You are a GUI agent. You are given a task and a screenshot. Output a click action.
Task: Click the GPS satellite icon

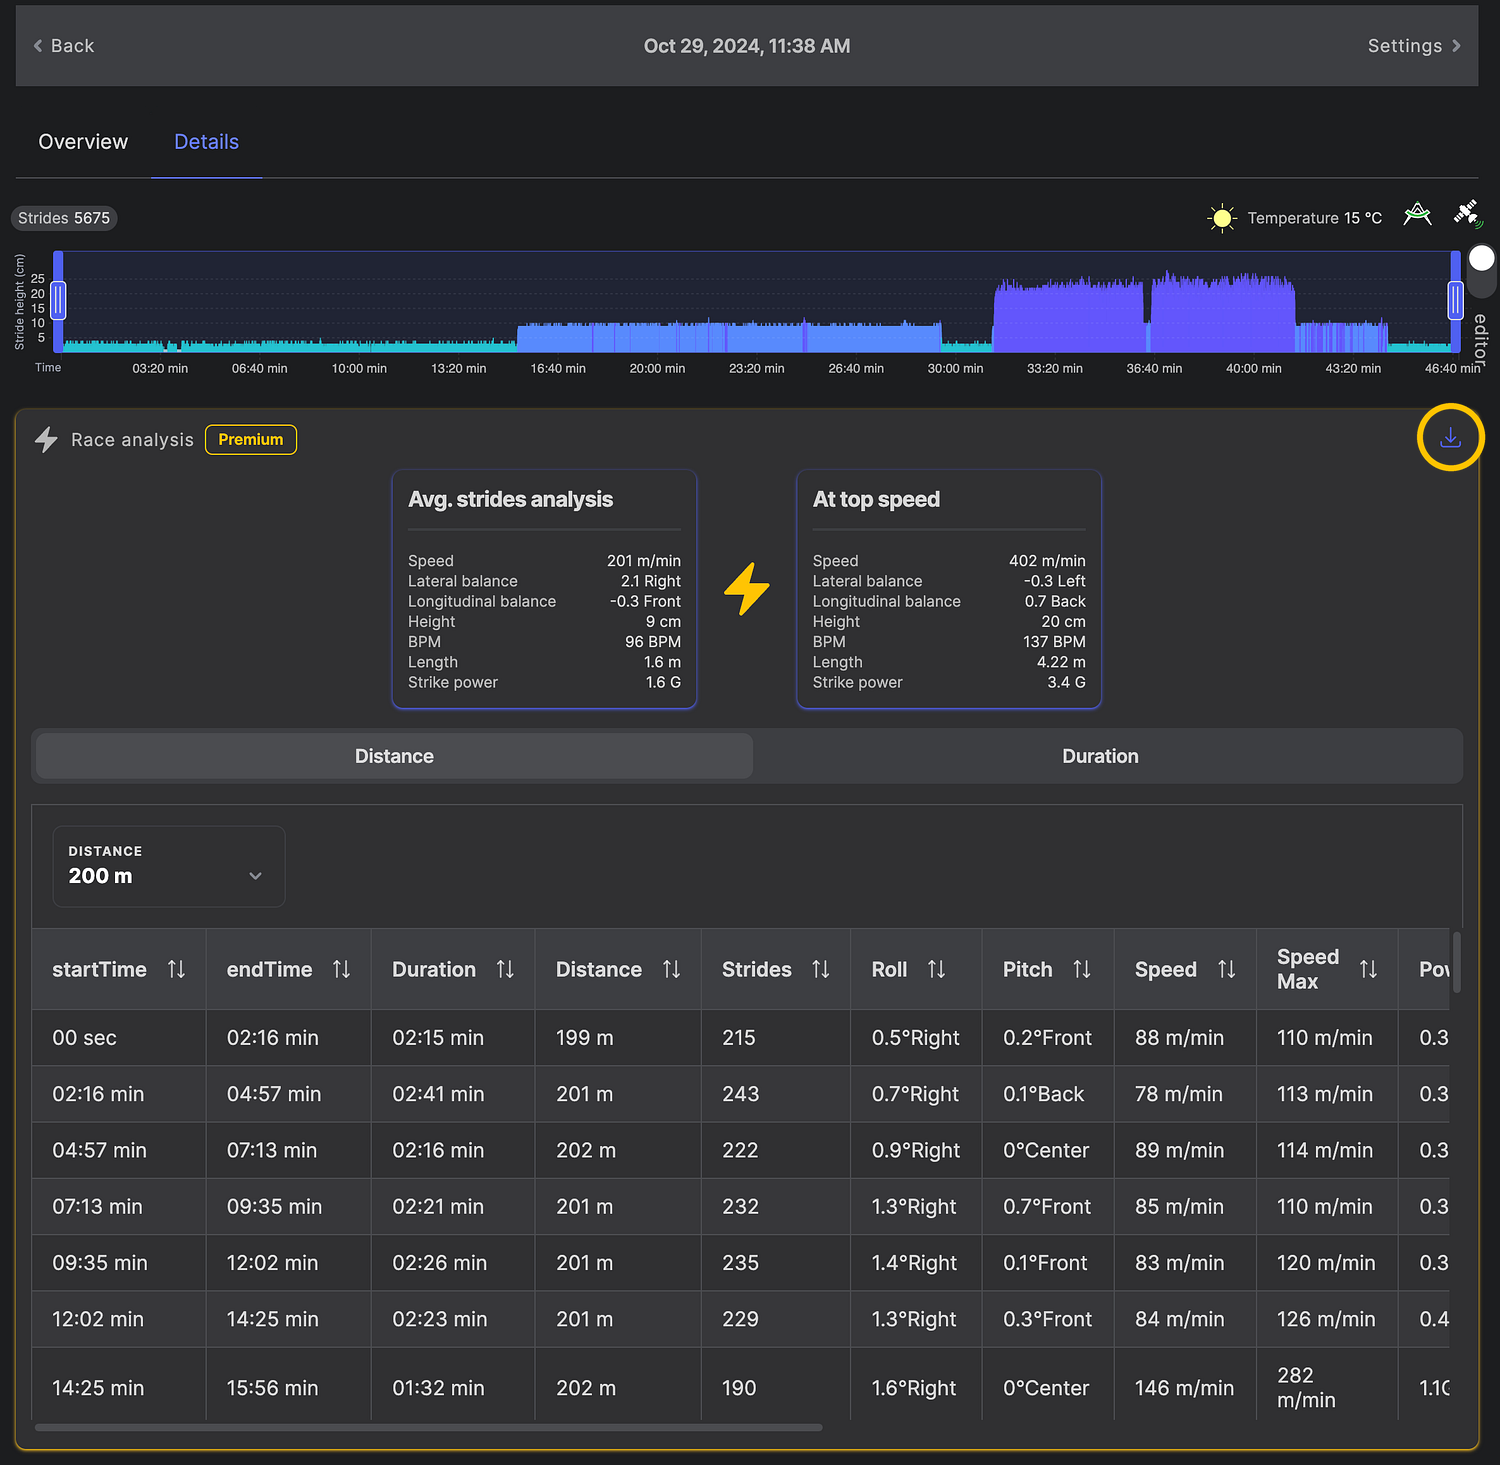(x=1467, y=214)
